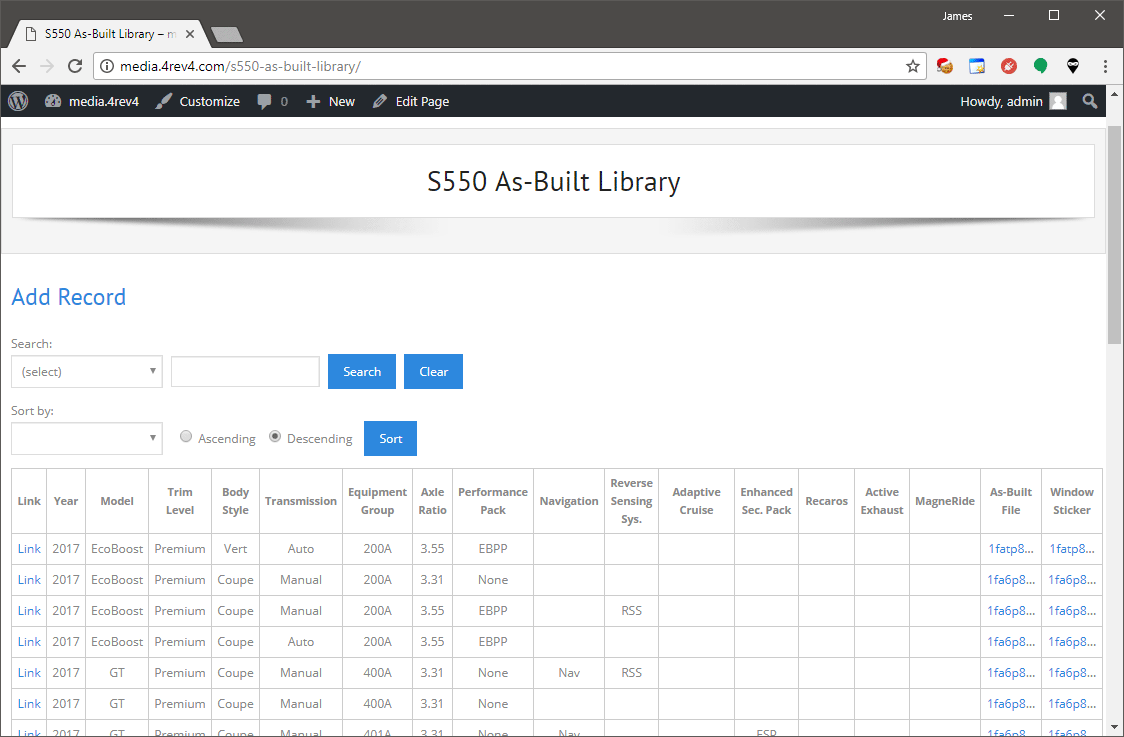Select the Descending radio button
Viewport: 1124px width, 737px height.
pos(275,437)
